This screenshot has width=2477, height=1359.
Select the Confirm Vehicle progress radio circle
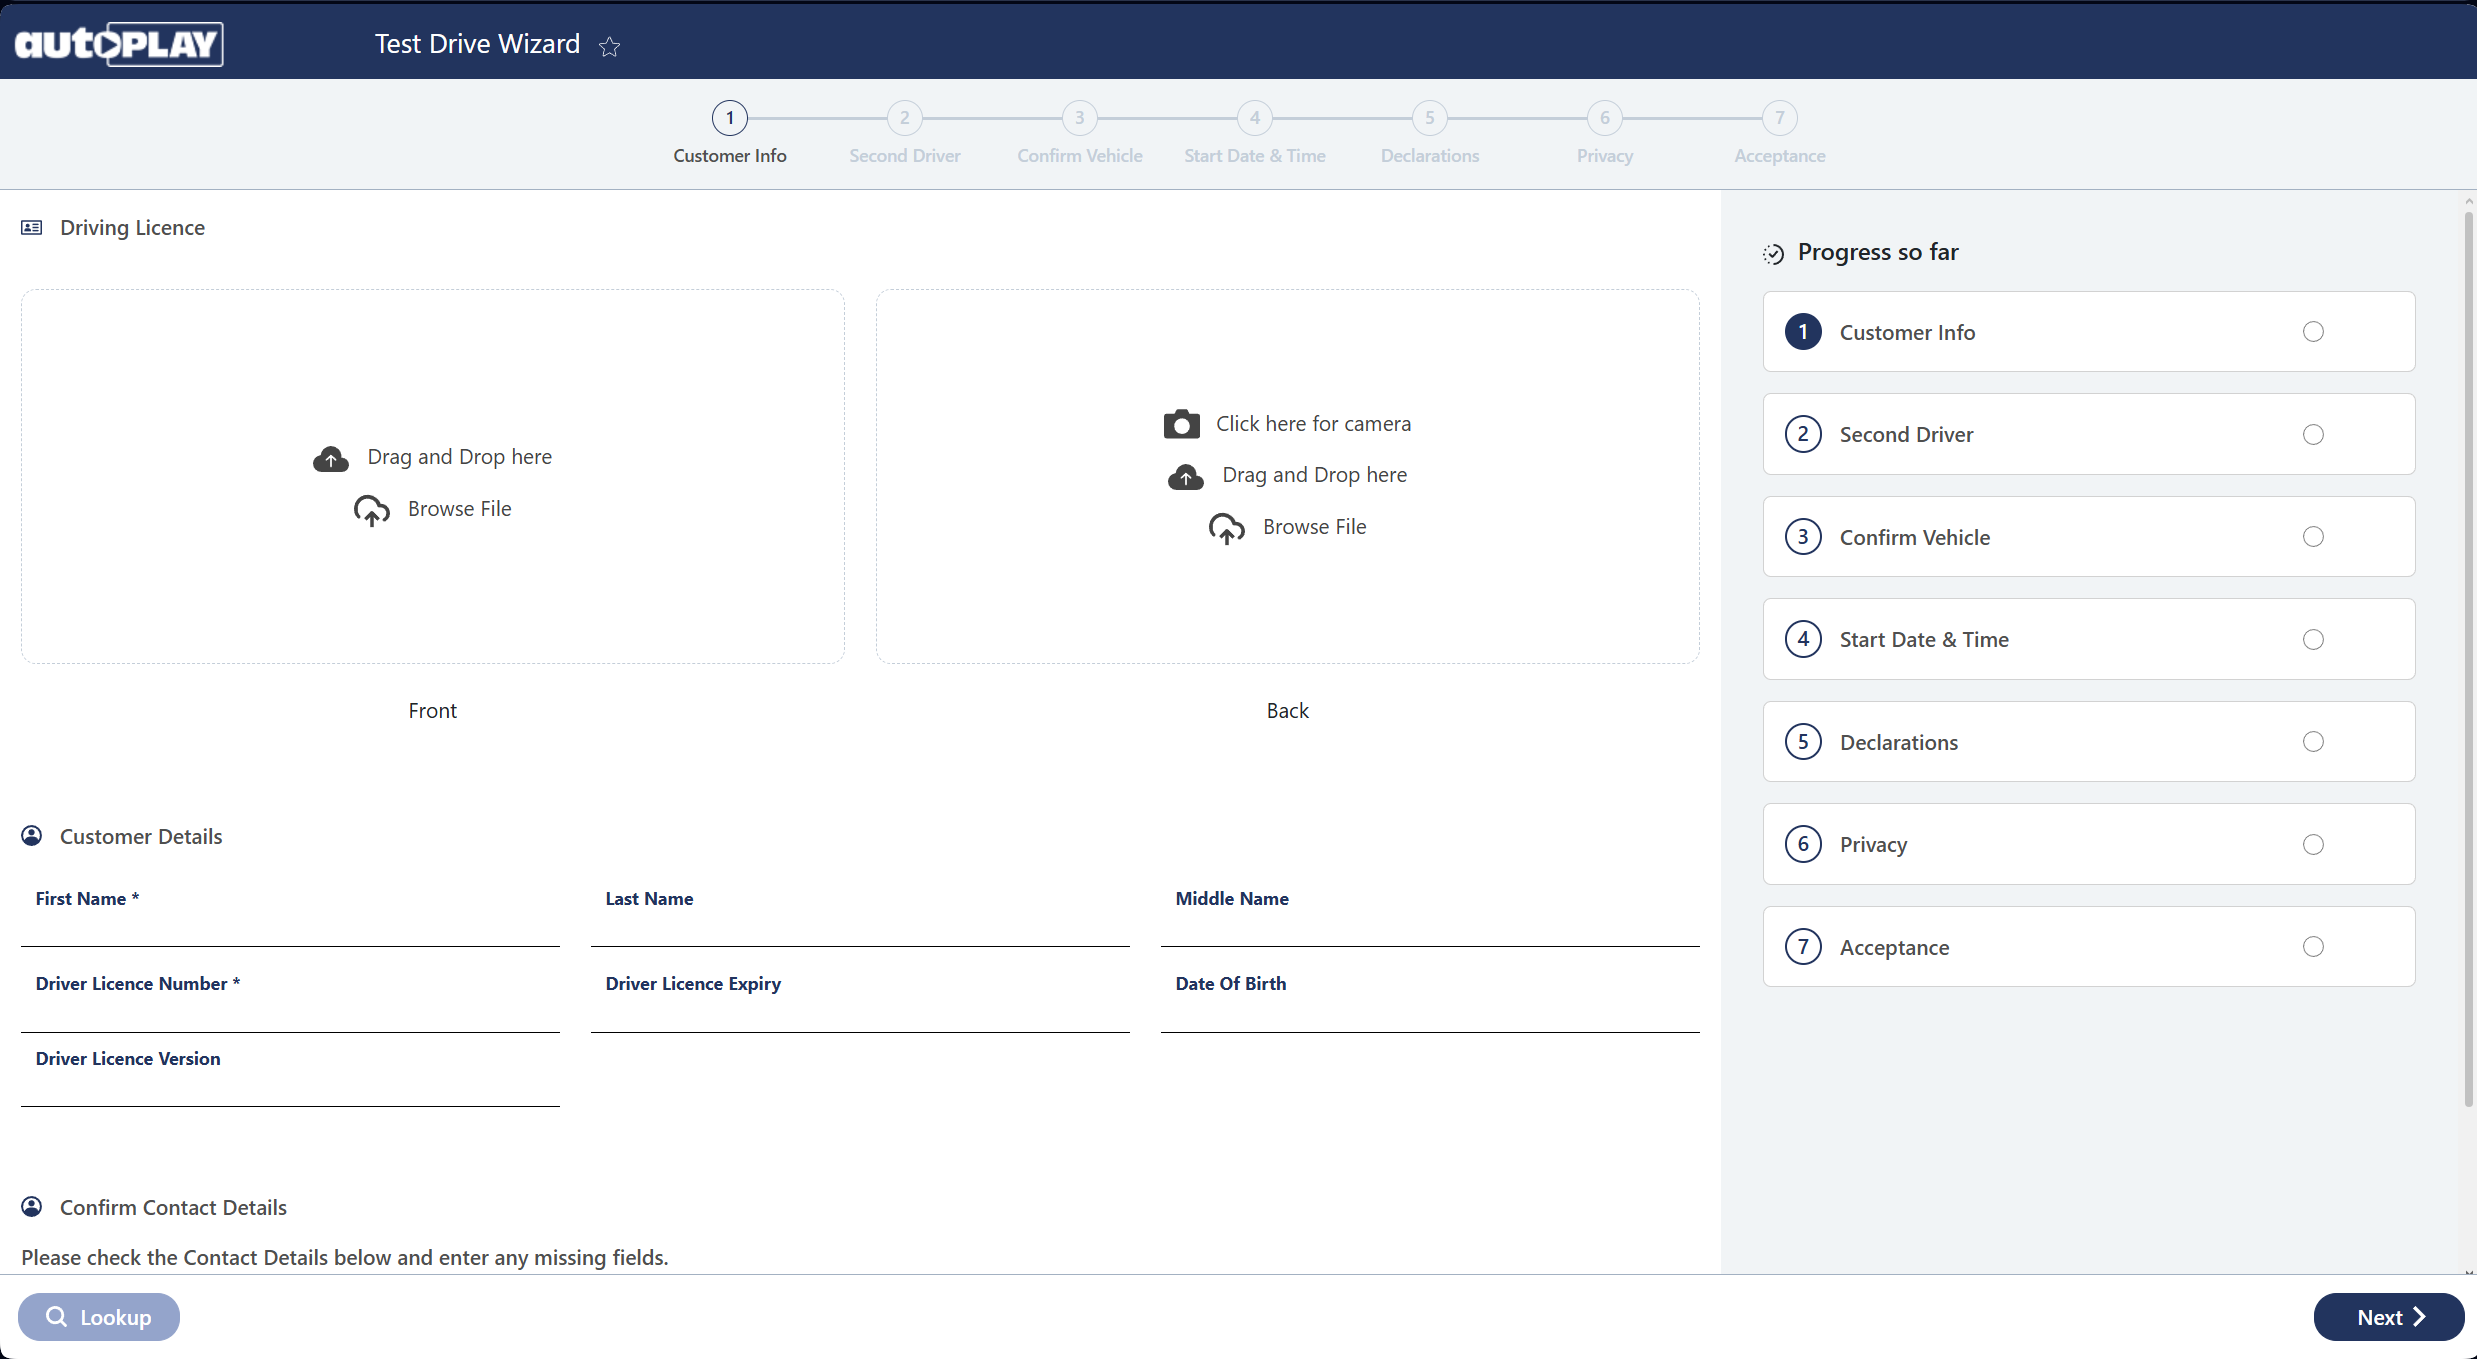[2313, 537]
